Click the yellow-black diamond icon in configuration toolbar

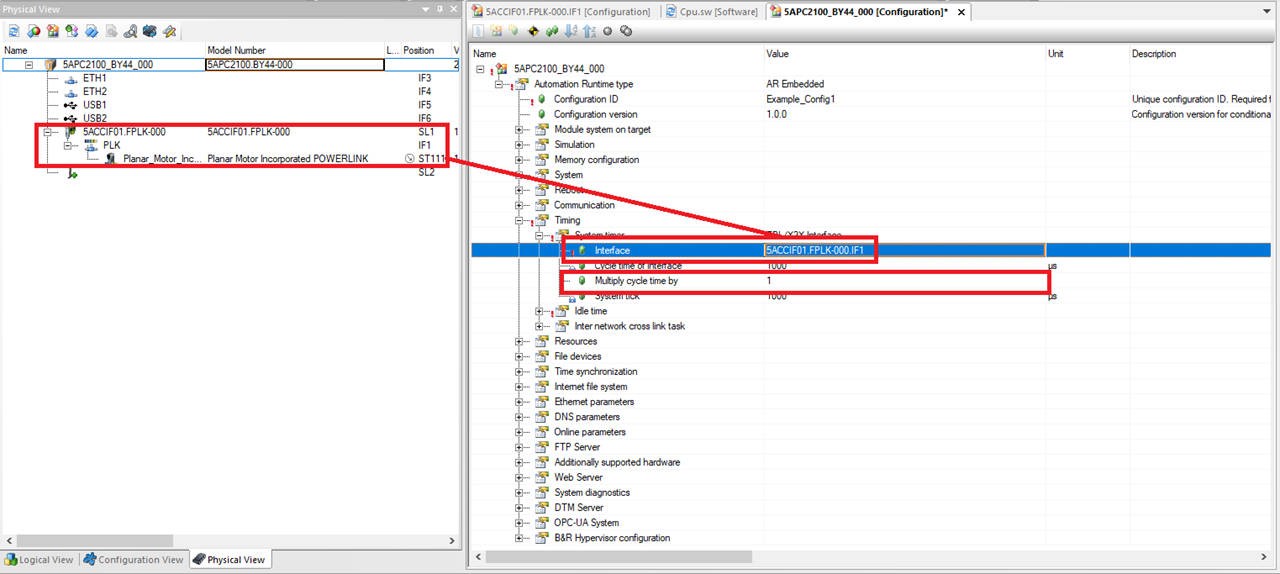(533, 31)
